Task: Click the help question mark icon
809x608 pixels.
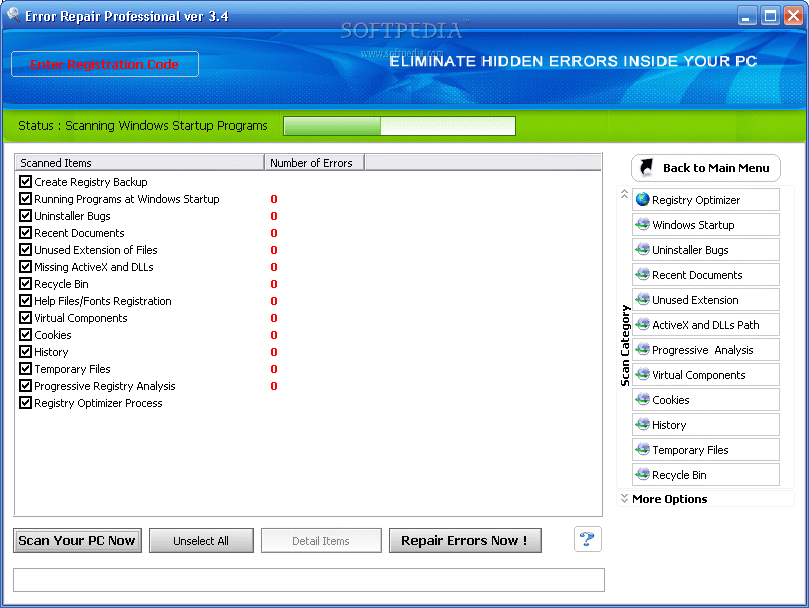Action: (x=587, y=539)
